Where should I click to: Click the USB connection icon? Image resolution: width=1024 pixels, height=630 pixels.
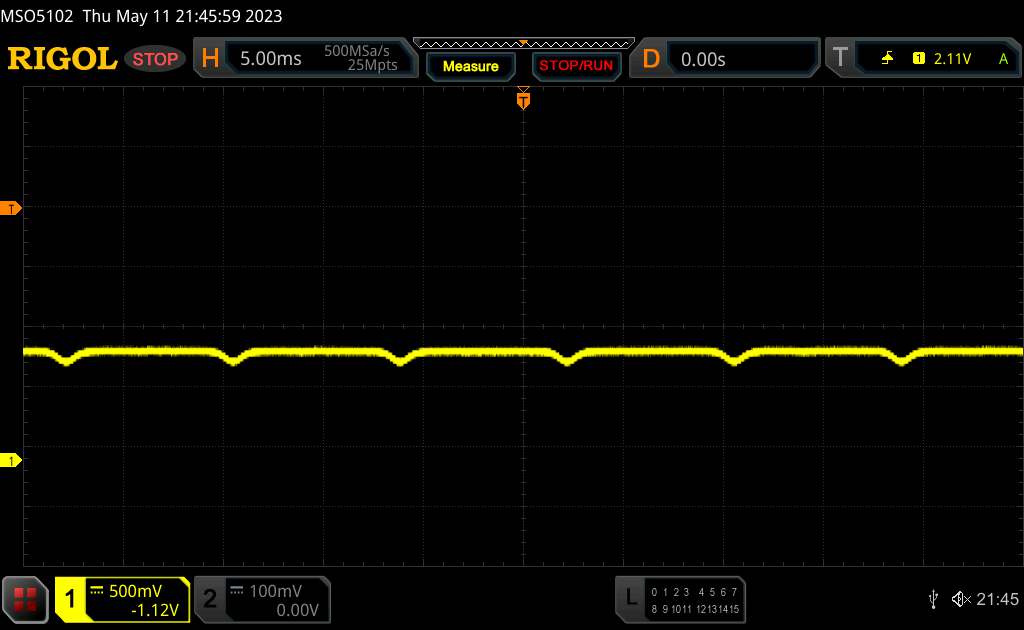click(934, 599)
